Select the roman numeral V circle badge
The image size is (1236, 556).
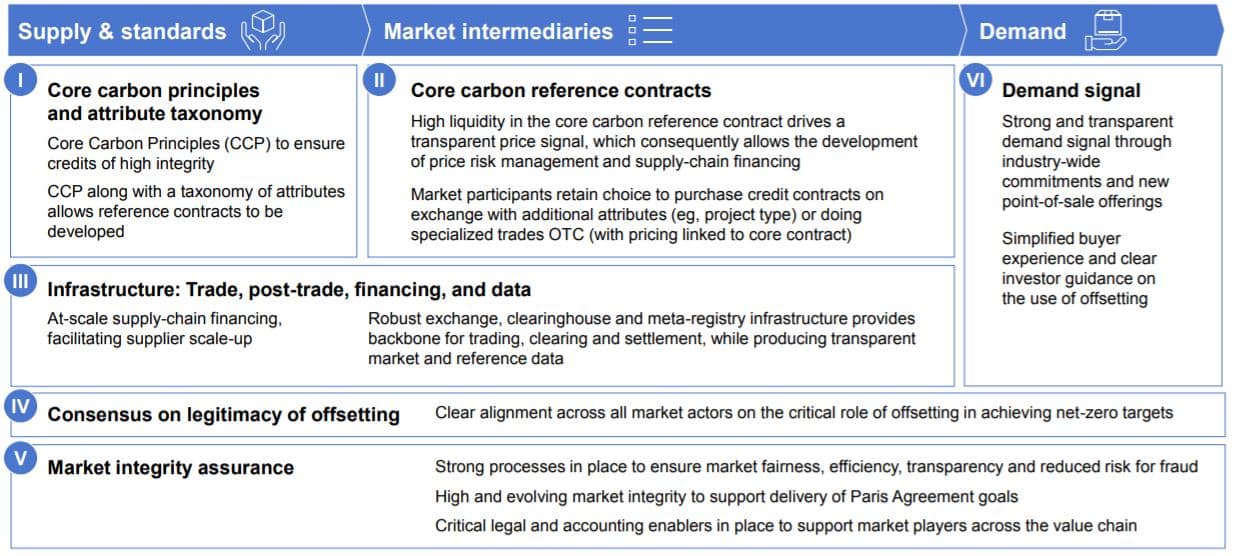[20, 459]
